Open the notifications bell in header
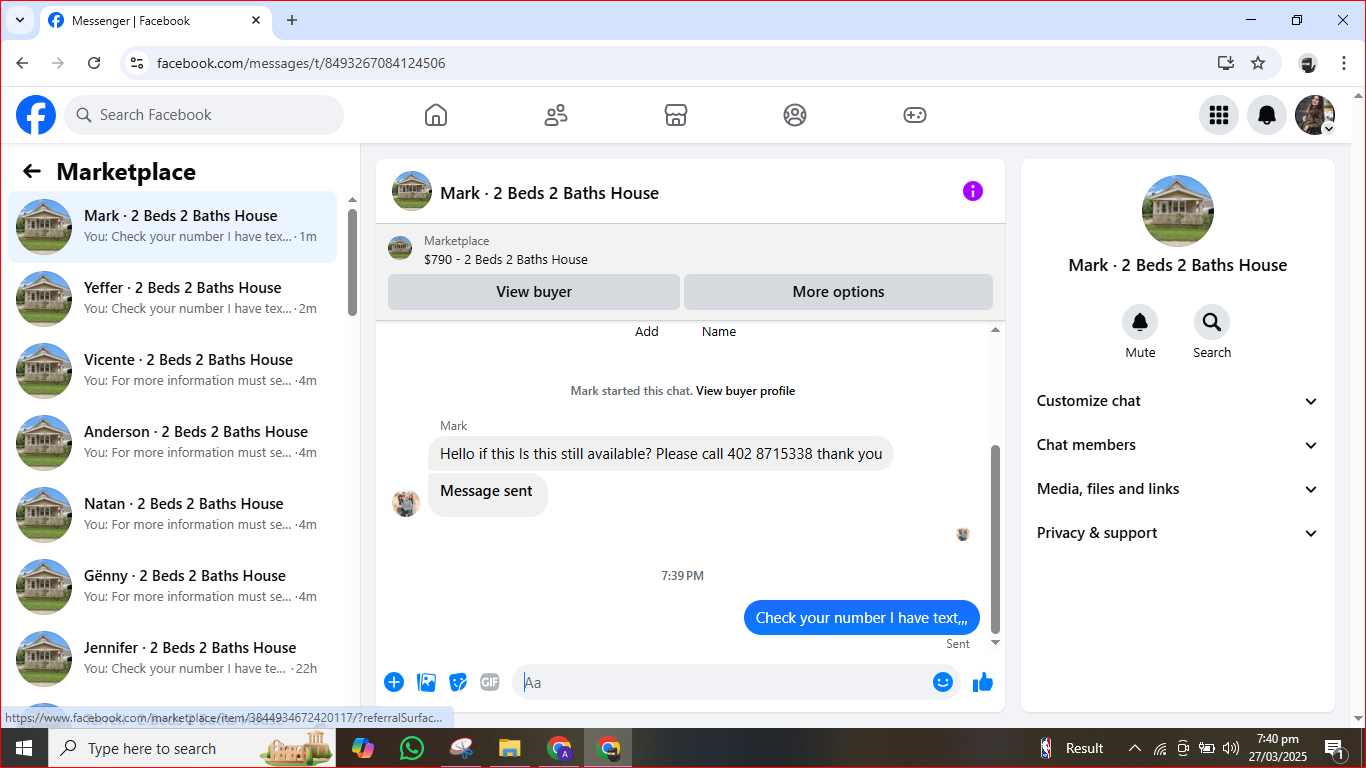This screenshot has width=1366, height=768. 1267,115
